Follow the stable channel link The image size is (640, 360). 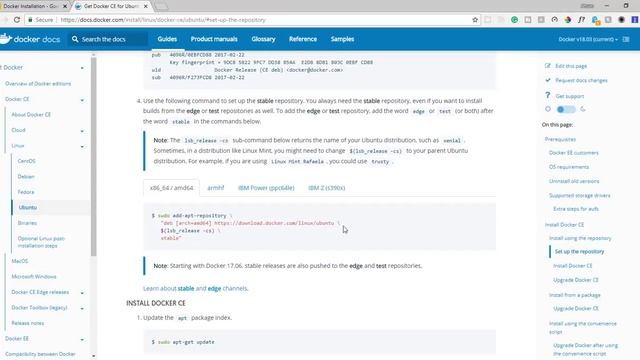(x=186, y=288)
